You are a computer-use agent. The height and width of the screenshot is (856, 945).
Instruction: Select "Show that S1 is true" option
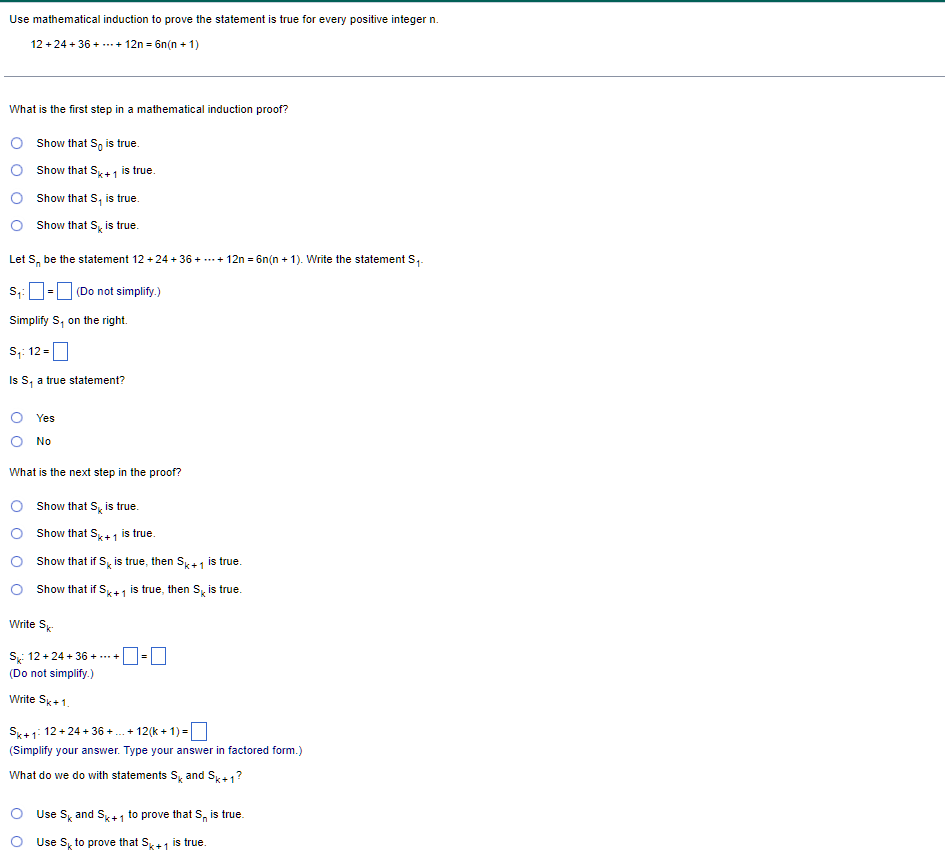pos(17,198)
